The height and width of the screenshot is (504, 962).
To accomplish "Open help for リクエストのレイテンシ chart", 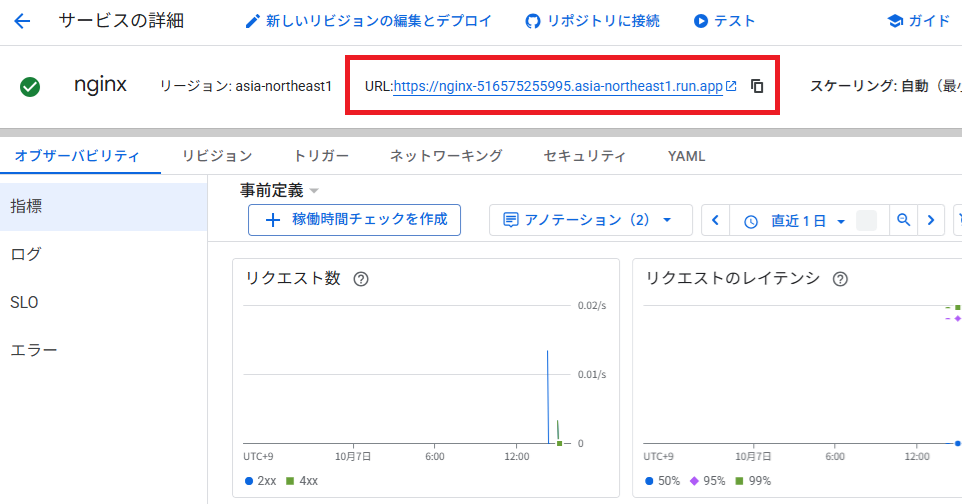I will click(840, 279).
